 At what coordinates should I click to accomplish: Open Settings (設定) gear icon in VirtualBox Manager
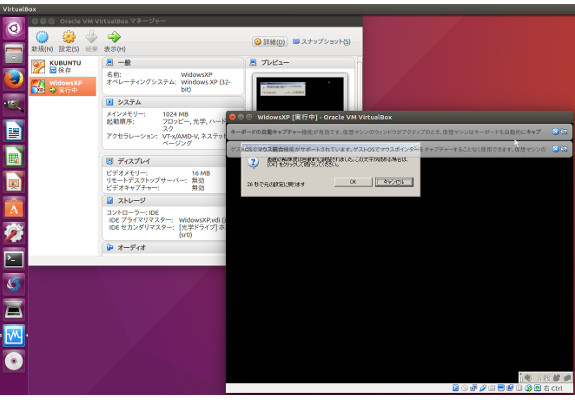click(69, 37)
